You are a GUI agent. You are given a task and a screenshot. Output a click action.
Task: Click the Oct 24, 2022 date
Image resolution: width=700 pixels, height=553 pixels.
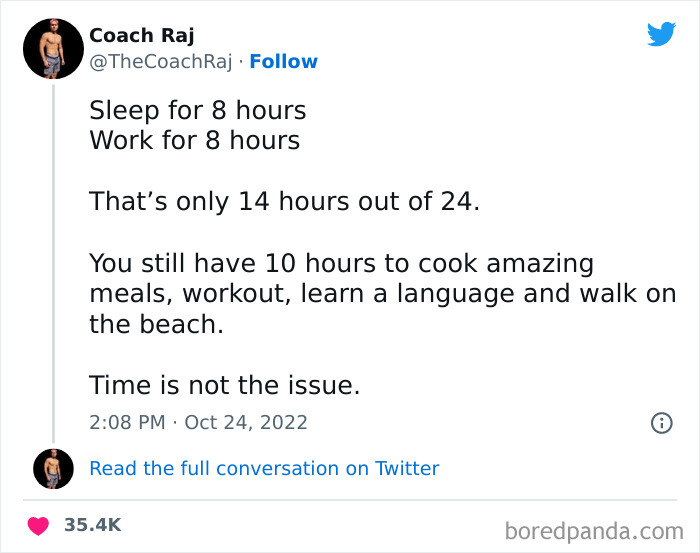[x=246, y=422]
